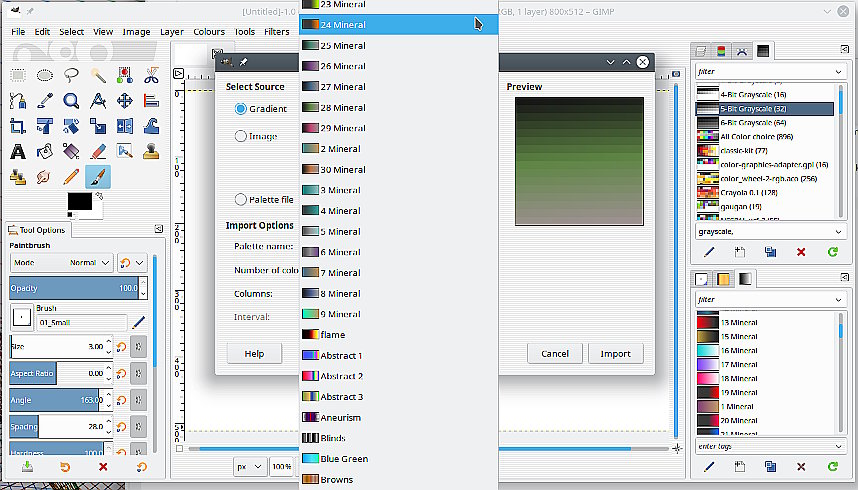Open the Layer menu
This screenshot has width=858, height=490.
pos(172,32)
